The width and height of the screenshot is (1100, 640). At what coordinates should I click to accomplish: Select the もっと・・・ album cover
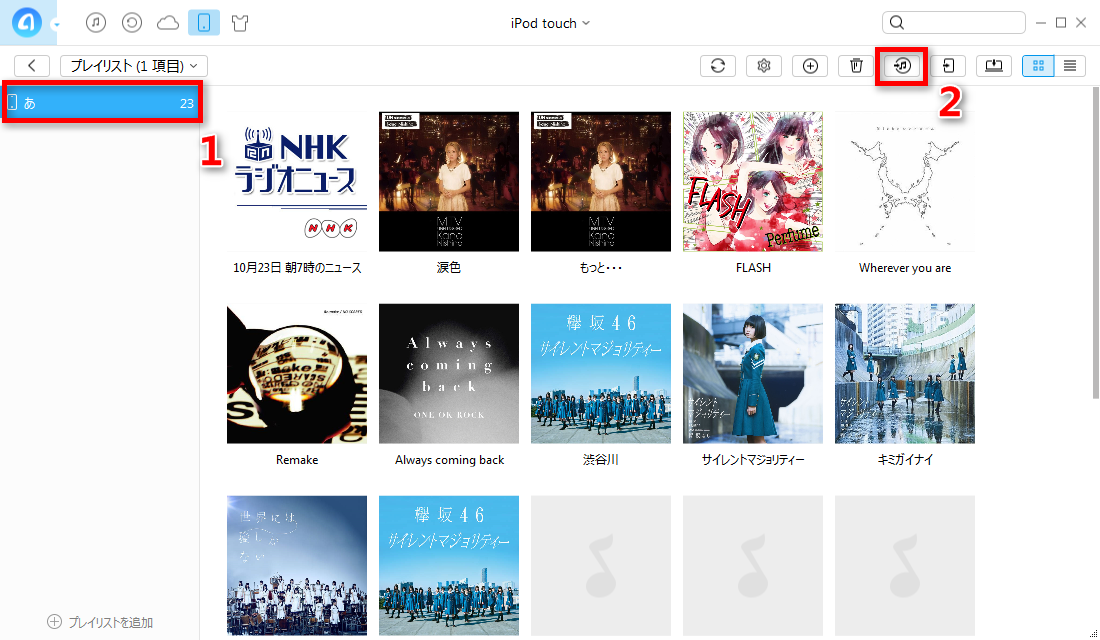(x=601, y=181)
